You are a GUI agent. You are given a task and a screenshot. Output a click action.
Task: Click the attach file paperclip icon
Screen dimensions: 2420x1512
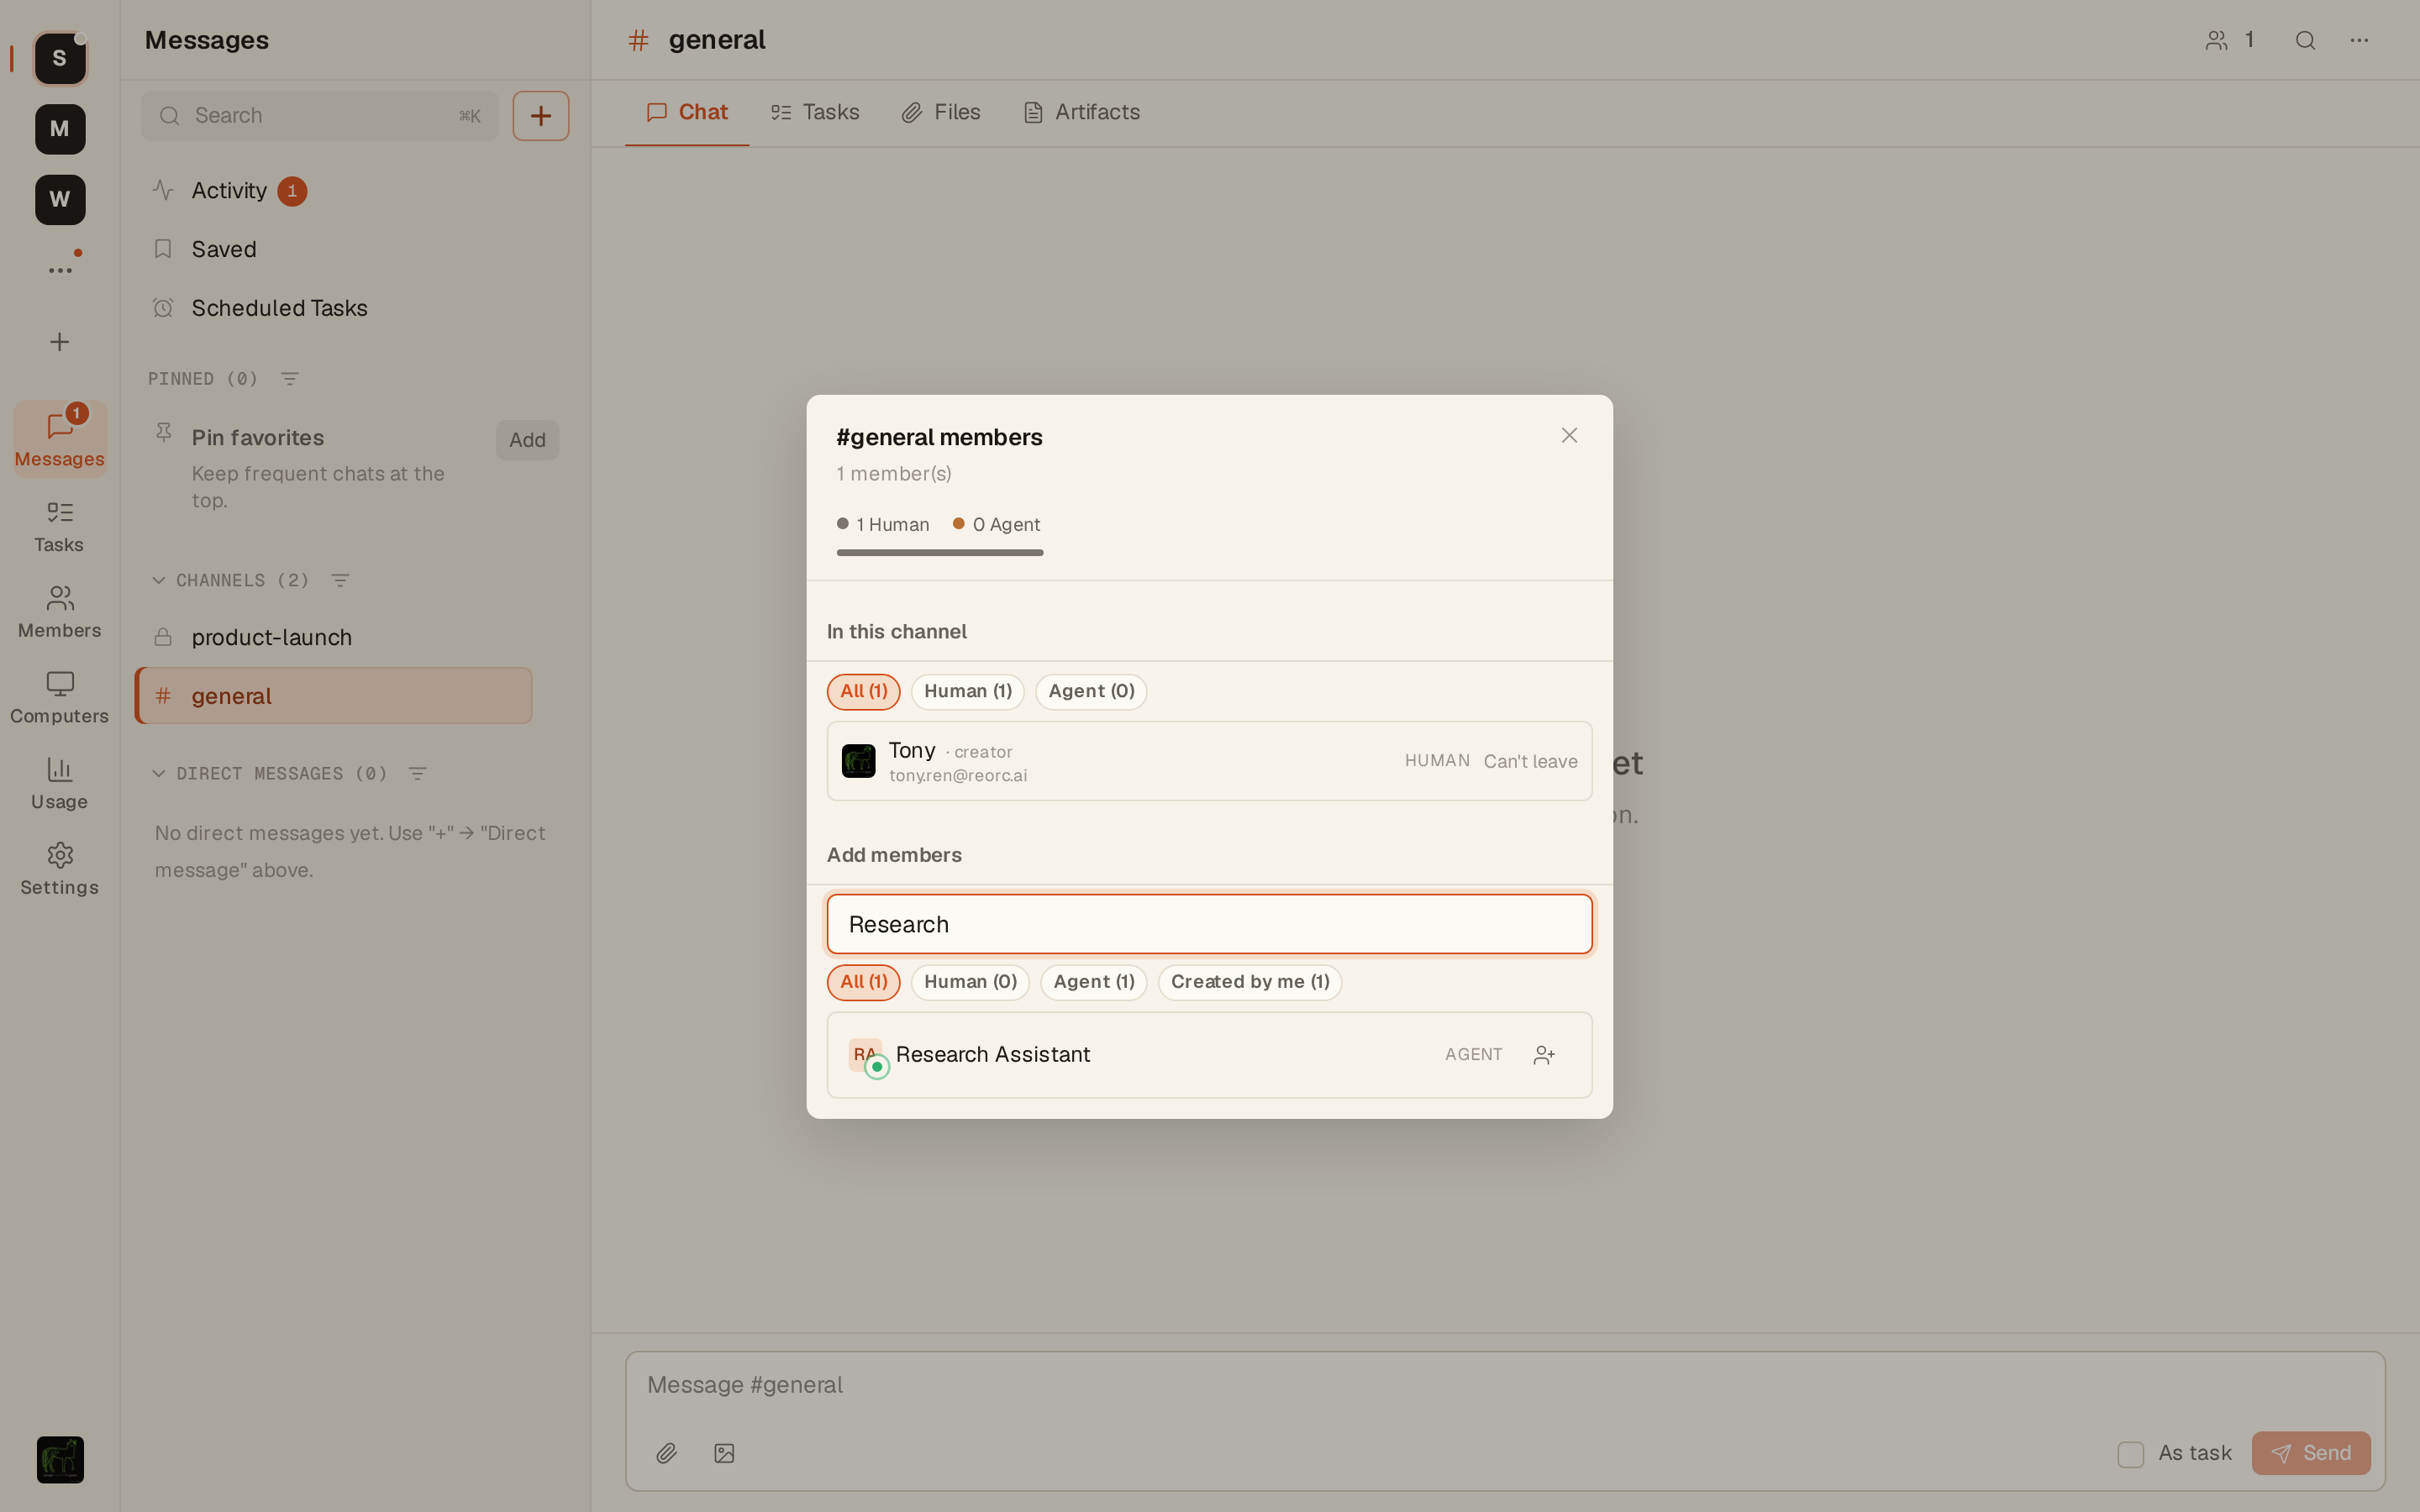(x=666, y=1453)
